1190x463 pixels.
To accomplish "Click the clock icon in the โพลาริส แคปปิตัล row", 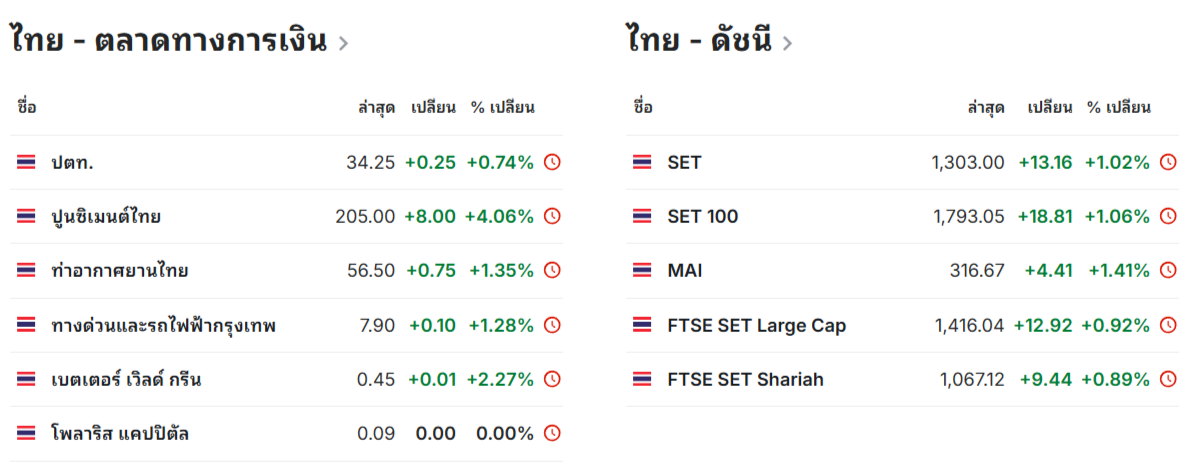I will [552, 433].
